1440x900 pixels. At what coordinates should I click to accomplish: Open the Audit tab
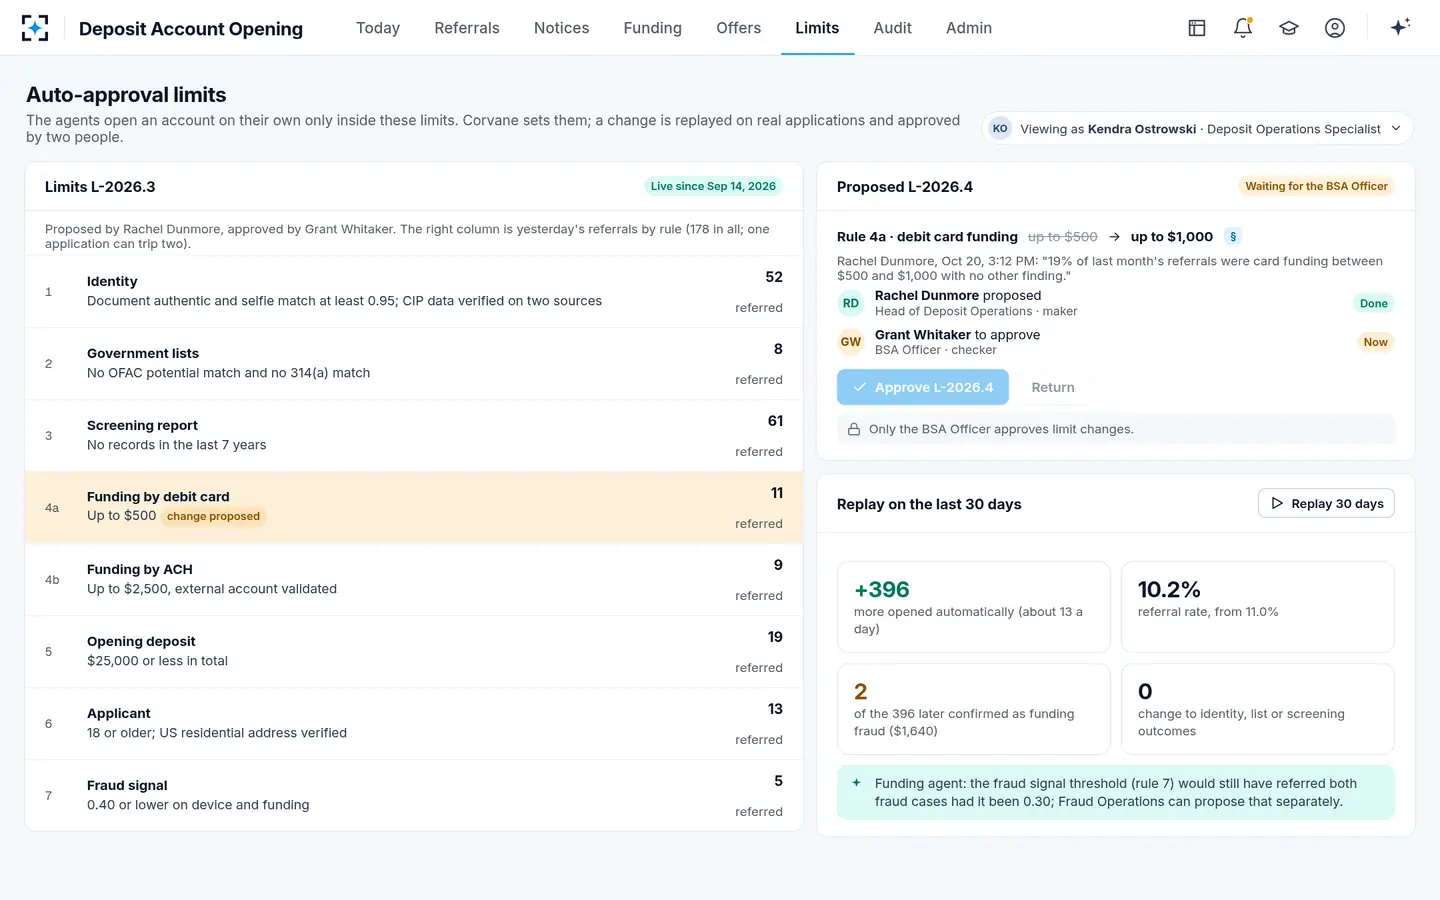point(893,28)
